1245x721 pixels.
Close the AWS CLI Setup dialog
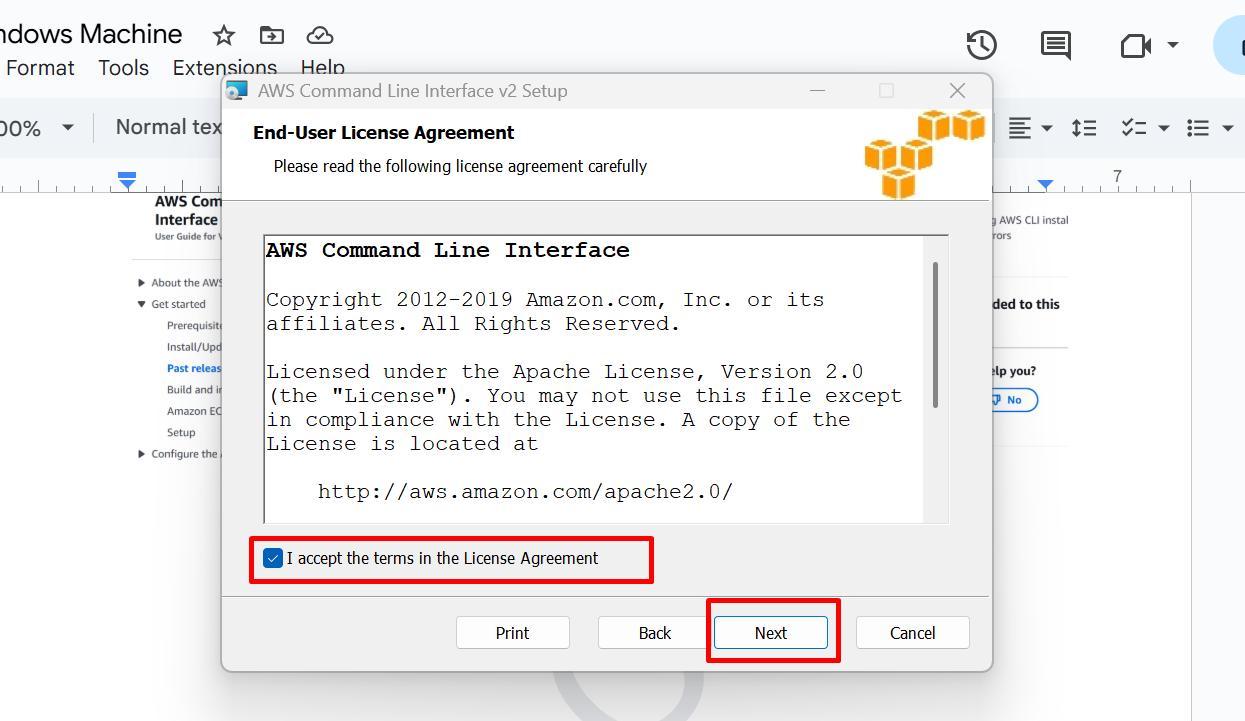[x=957, y=91]
